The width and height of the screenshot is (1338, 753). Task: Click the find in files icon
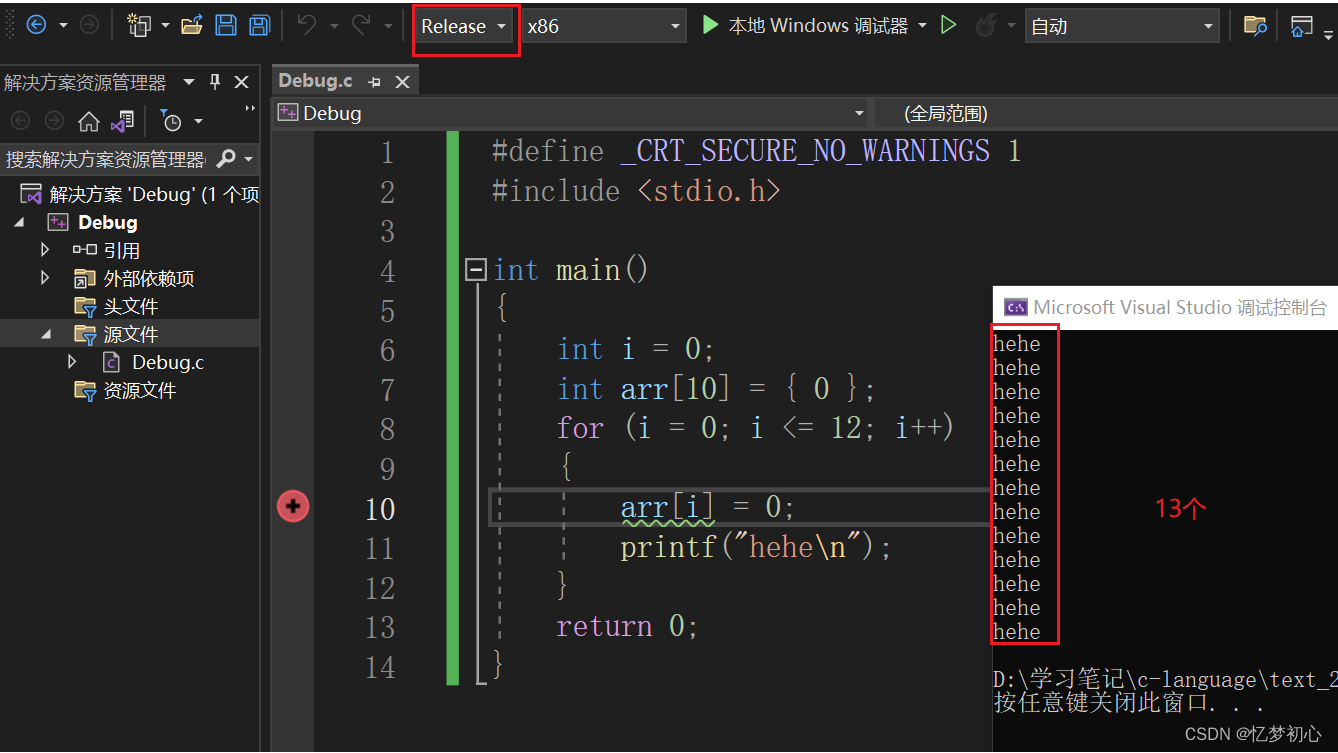pos(1254,26)
